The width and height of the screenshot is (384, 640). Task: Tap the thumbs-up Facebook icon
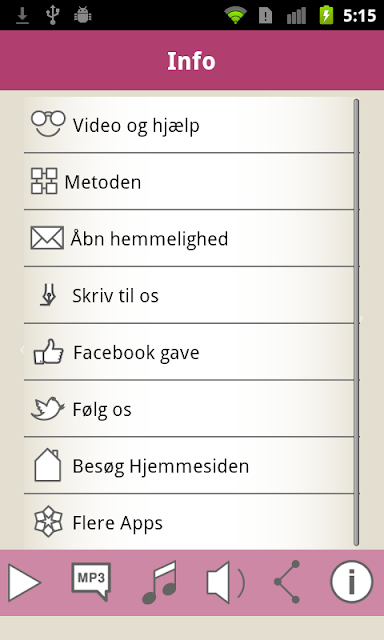click(x=49, y=351)
